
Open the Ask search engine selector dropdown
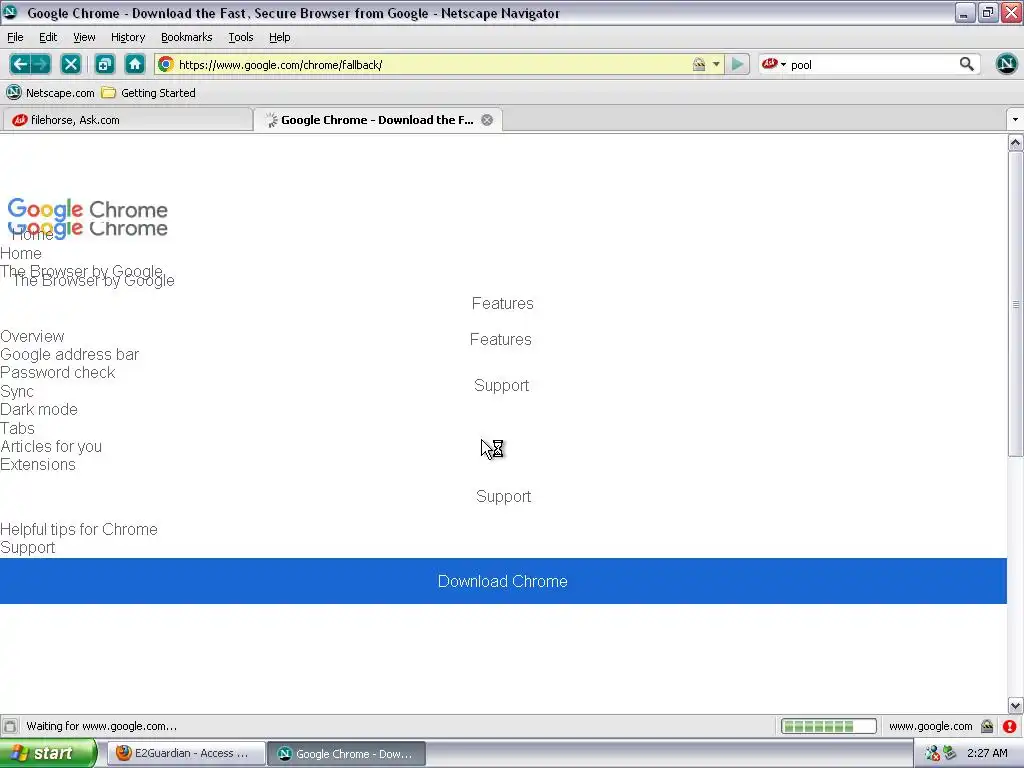point(774,64)
